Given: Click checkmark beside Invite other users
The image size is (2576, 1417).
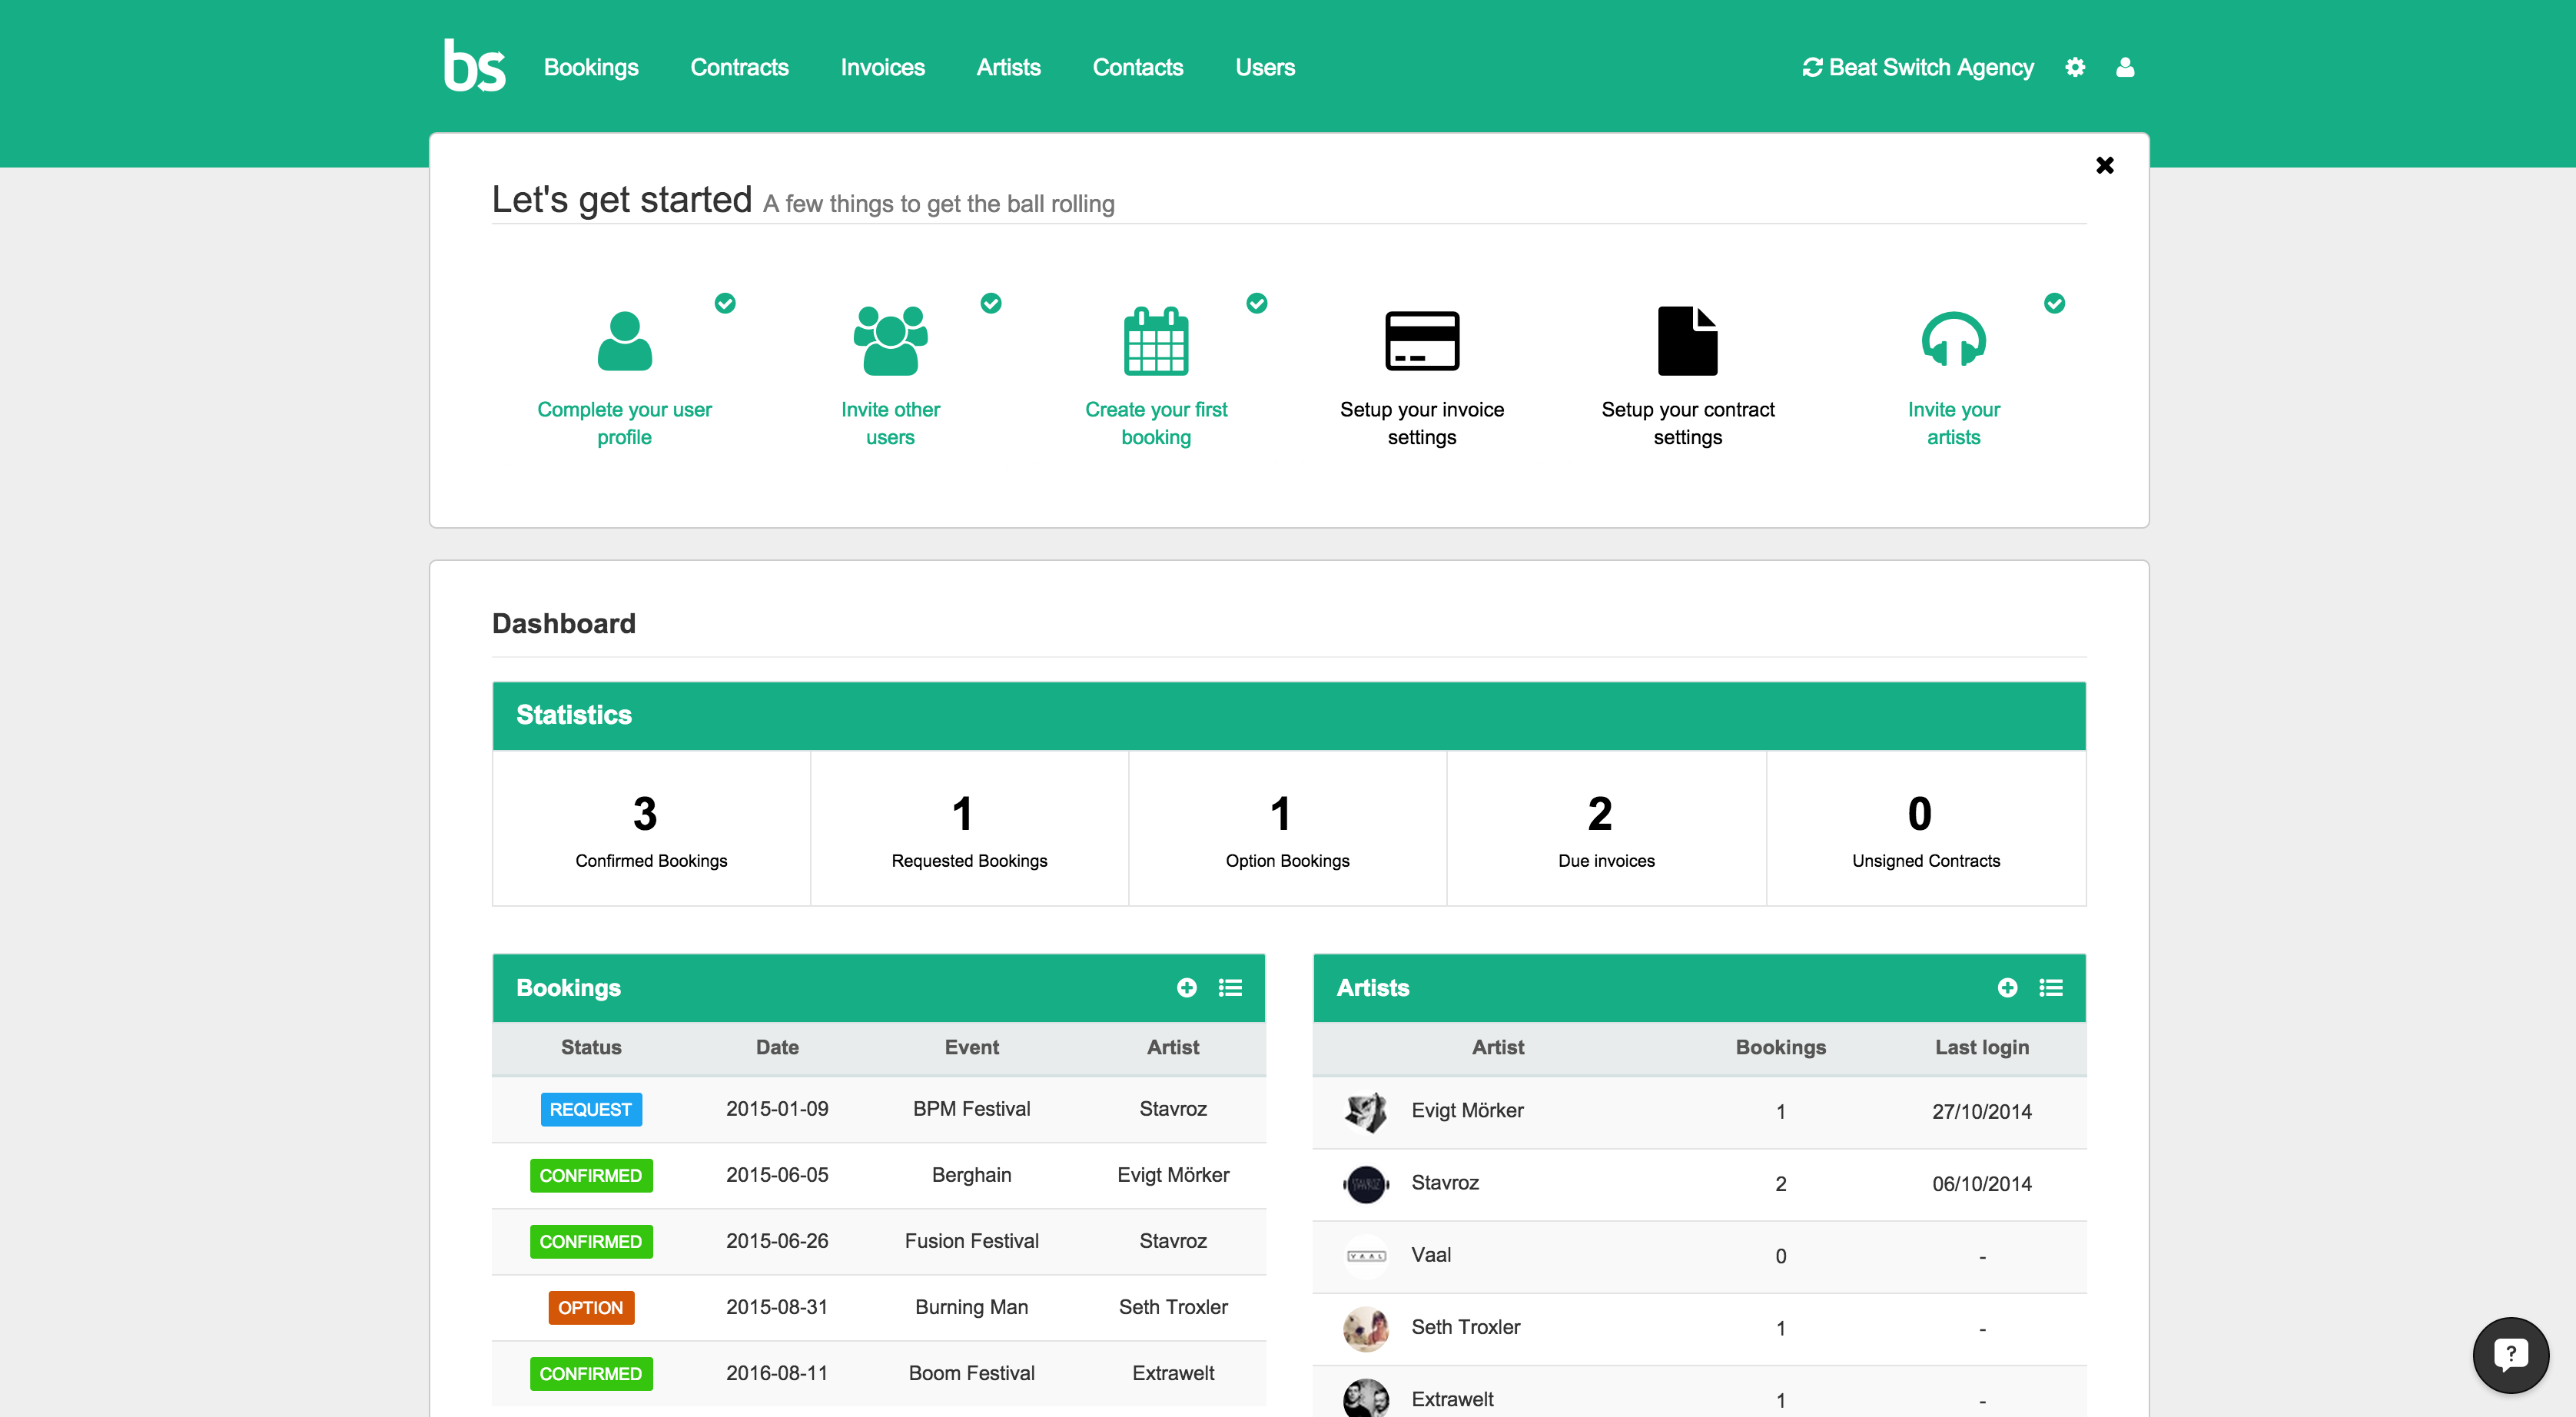Looking at the screenshot, I should tap(991, 303).
